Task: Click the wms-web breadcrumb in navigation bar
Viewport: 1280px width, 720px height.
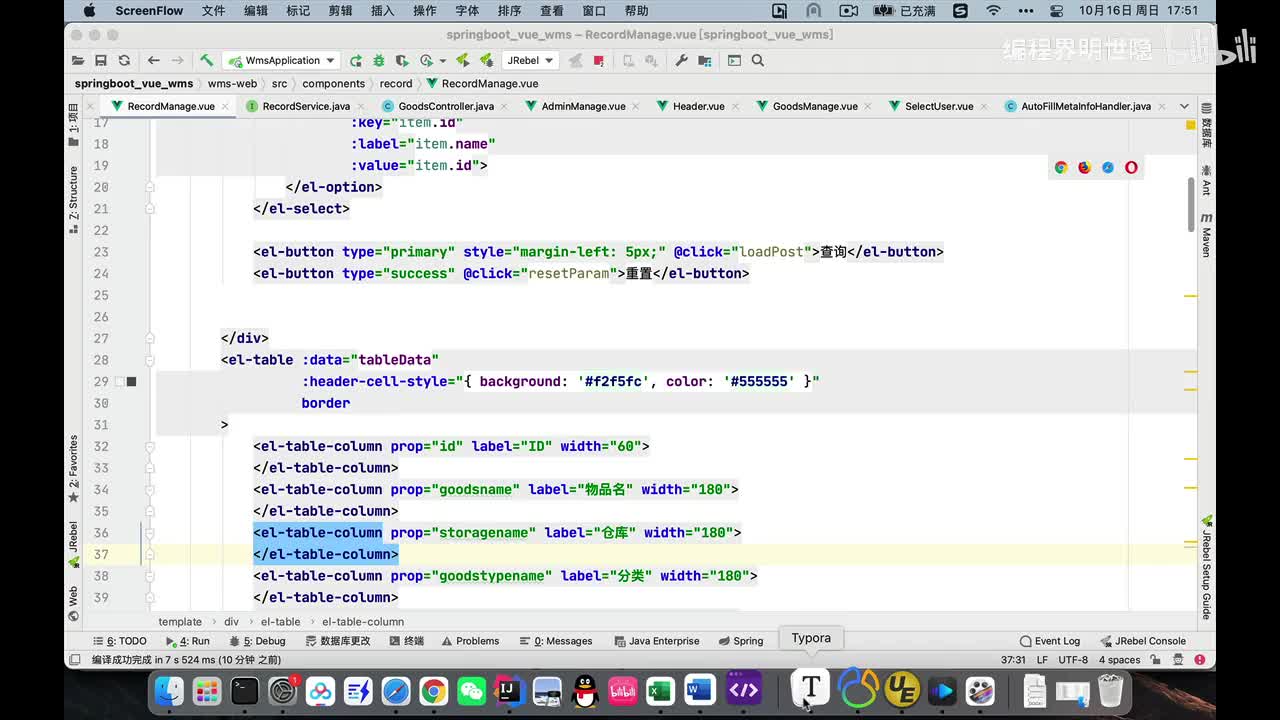Action: 232,84
